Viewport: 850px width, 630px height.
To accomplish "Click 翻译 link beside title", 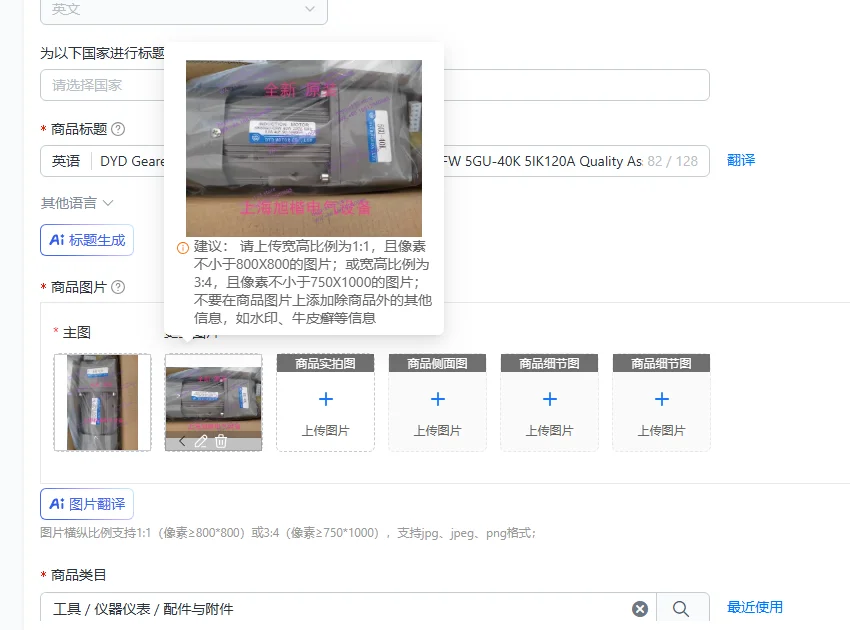I will click(741, 160).
